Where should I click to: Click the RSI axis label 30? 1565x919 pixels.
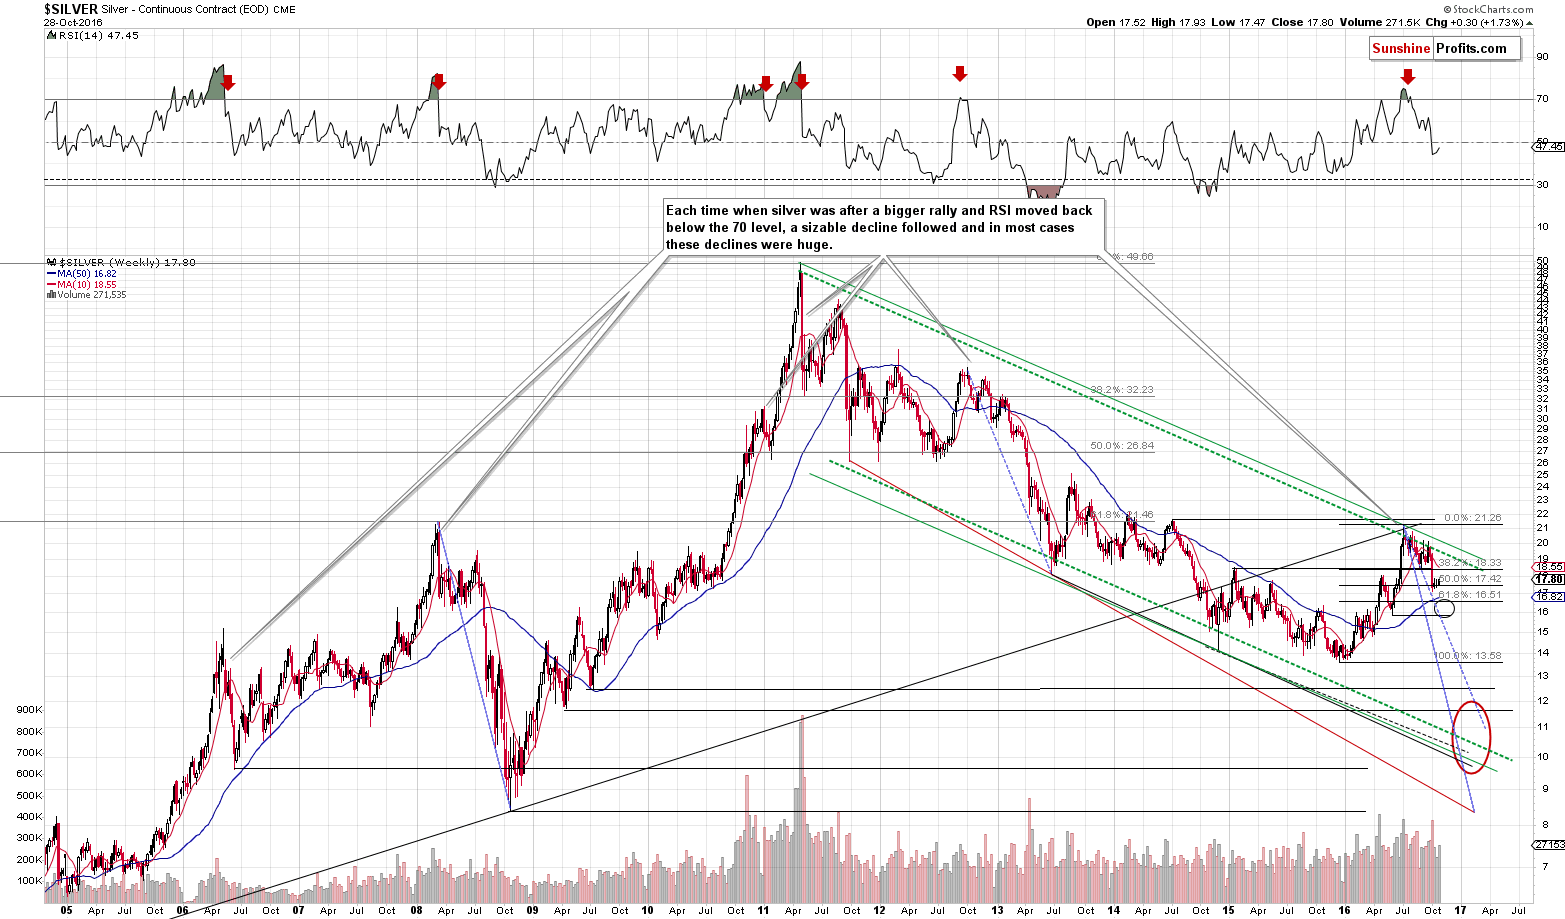click(x=1542, y=185)
